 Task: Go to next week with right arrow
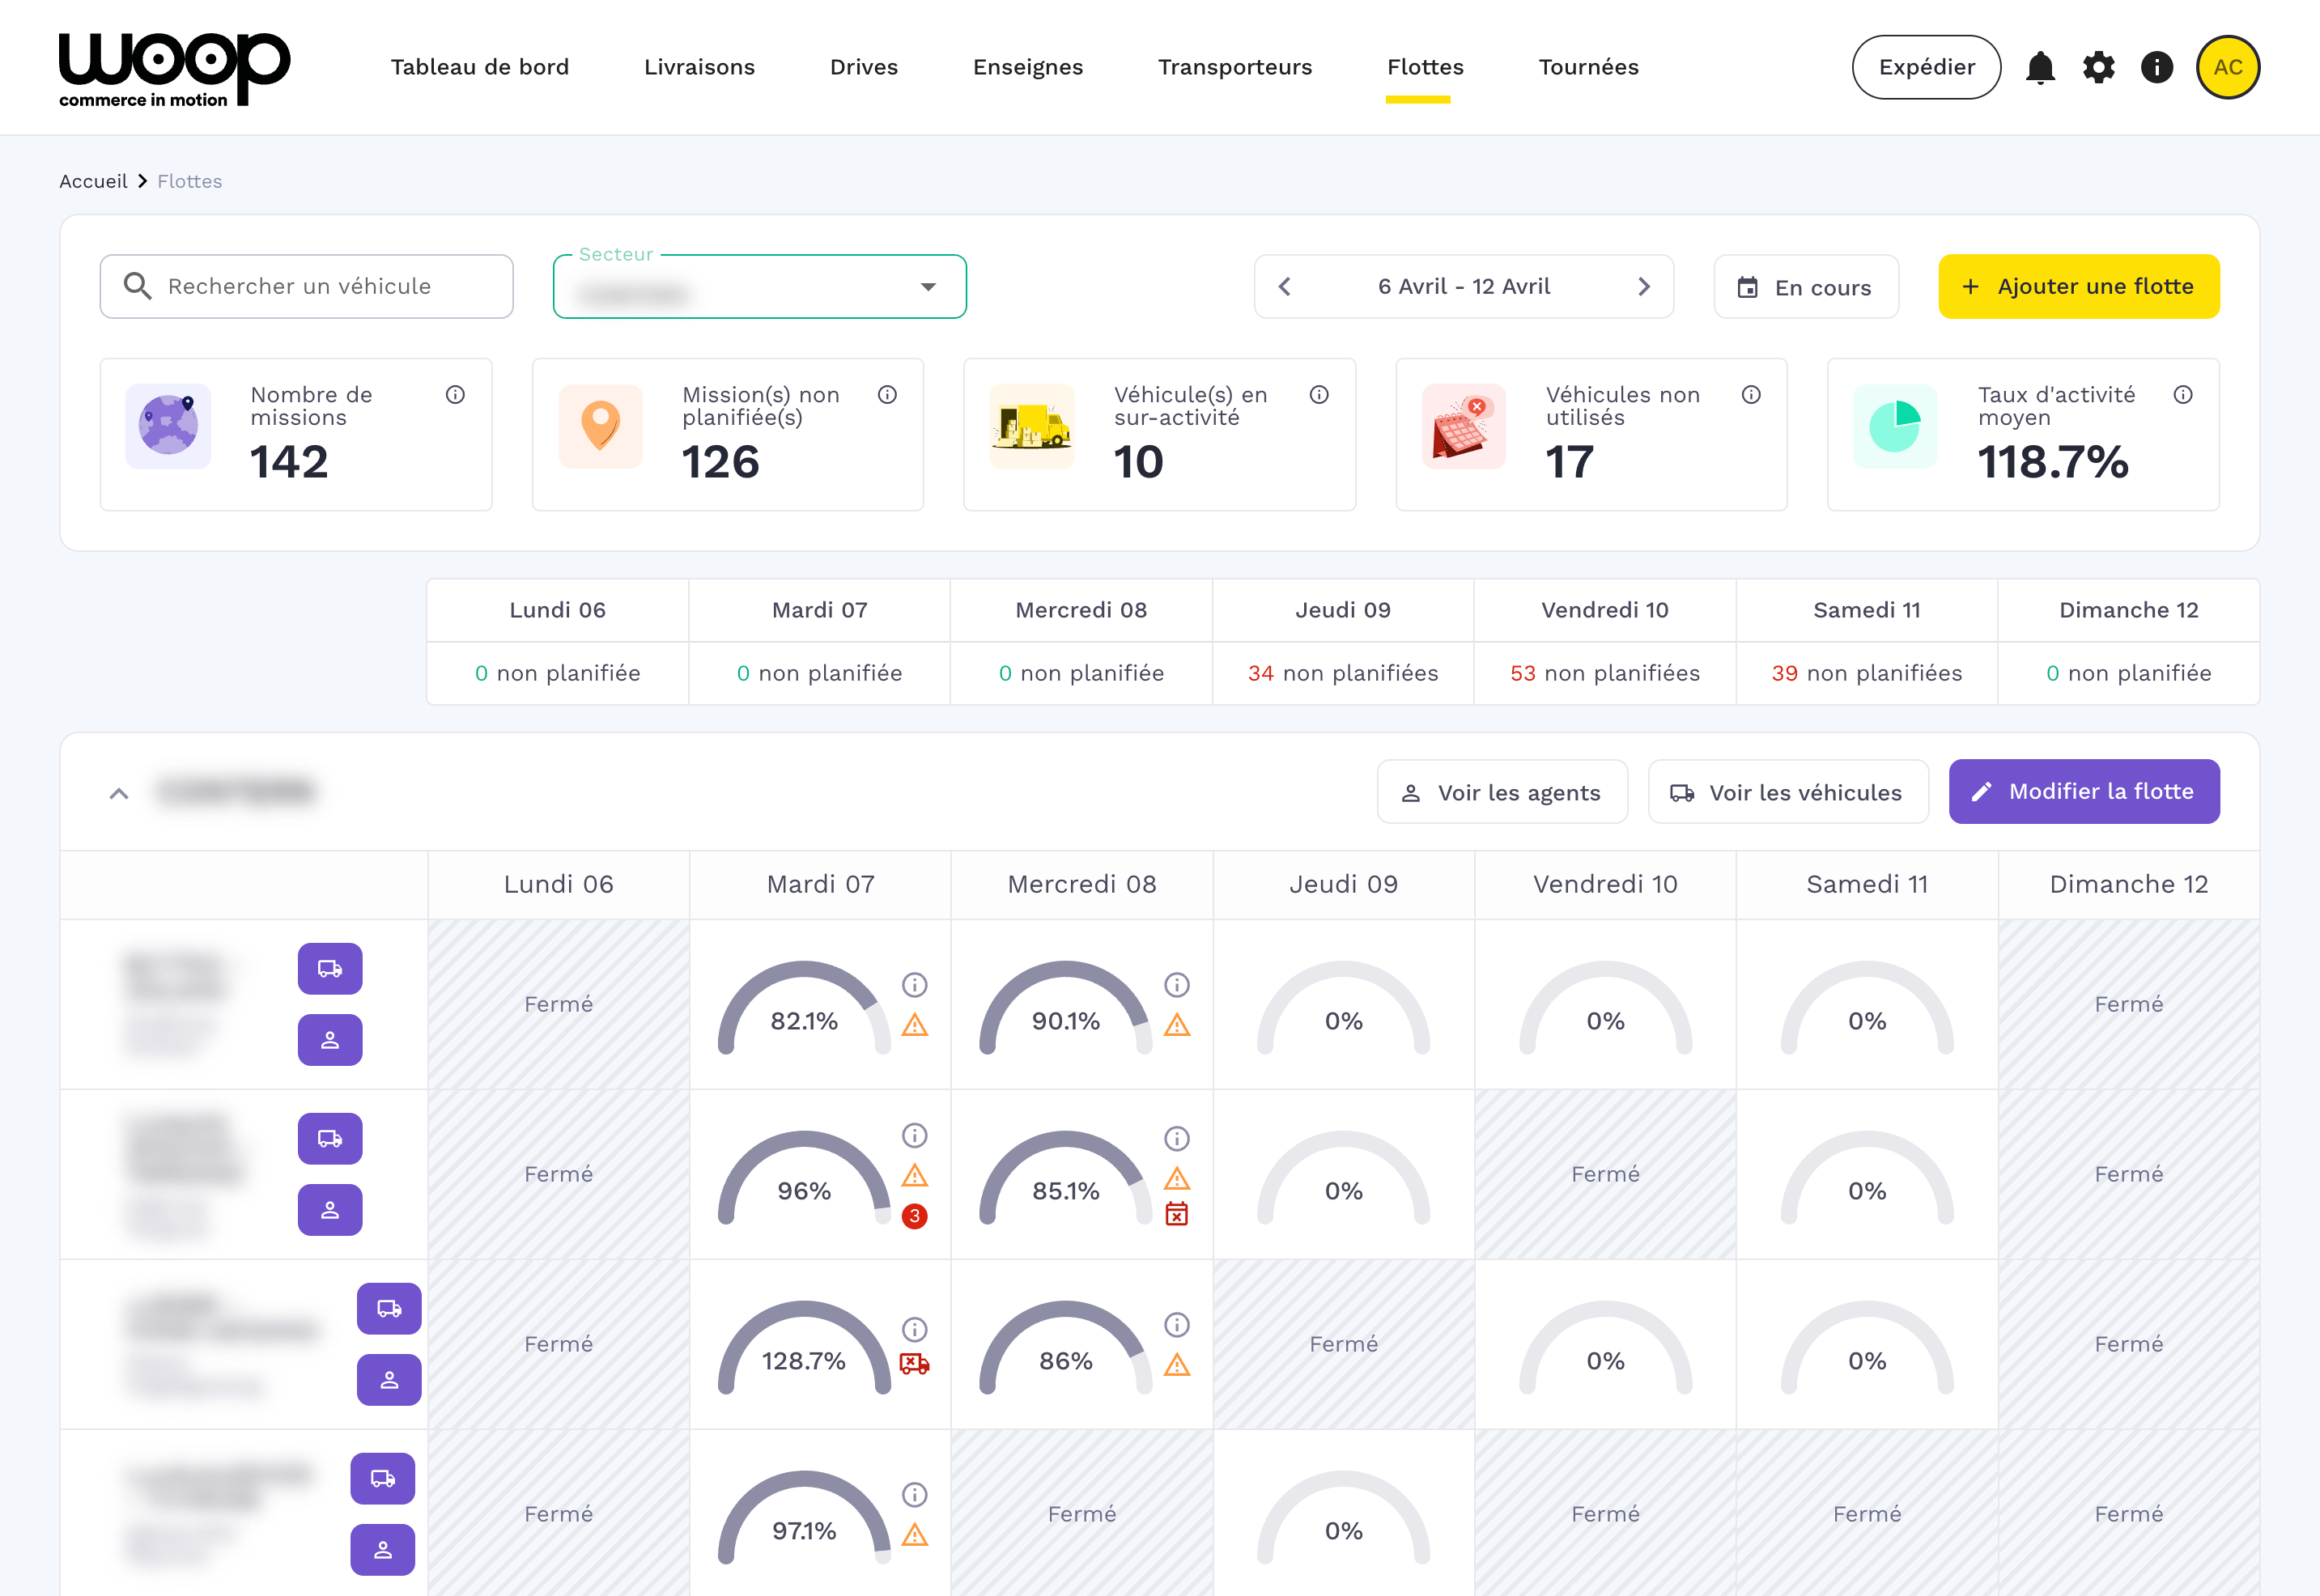pyautogui.click(x=1644, y=287)
